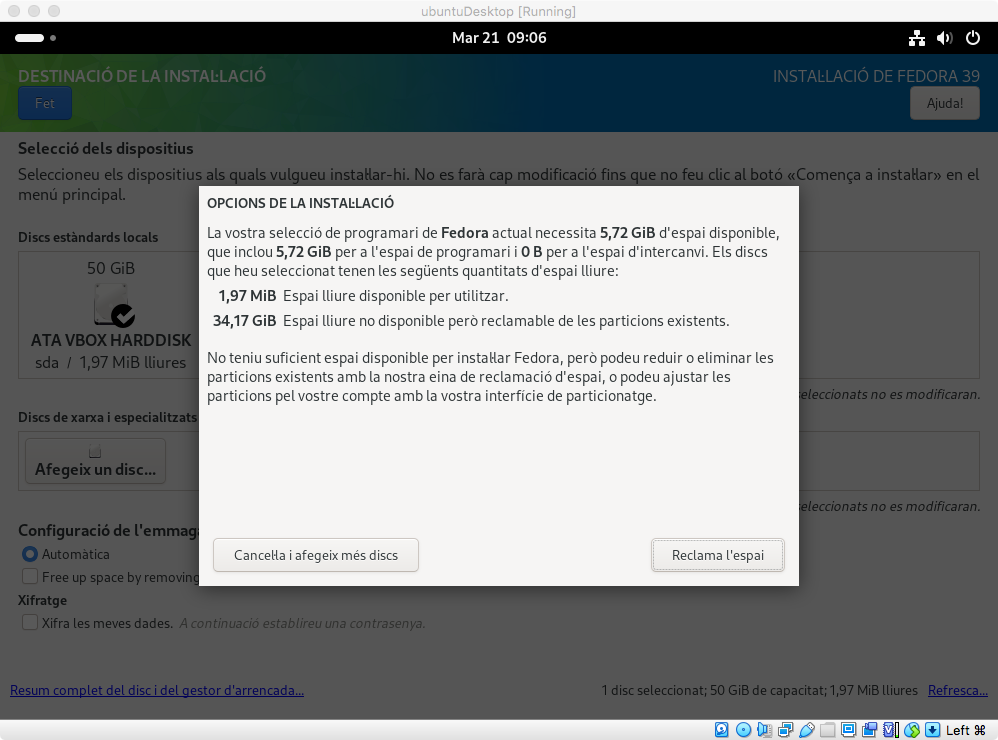This screenshot has height=740, width=998.
Task: Click VirtualBox USB devices status icon
Action: pyautogui.click(x=806, y=730)
